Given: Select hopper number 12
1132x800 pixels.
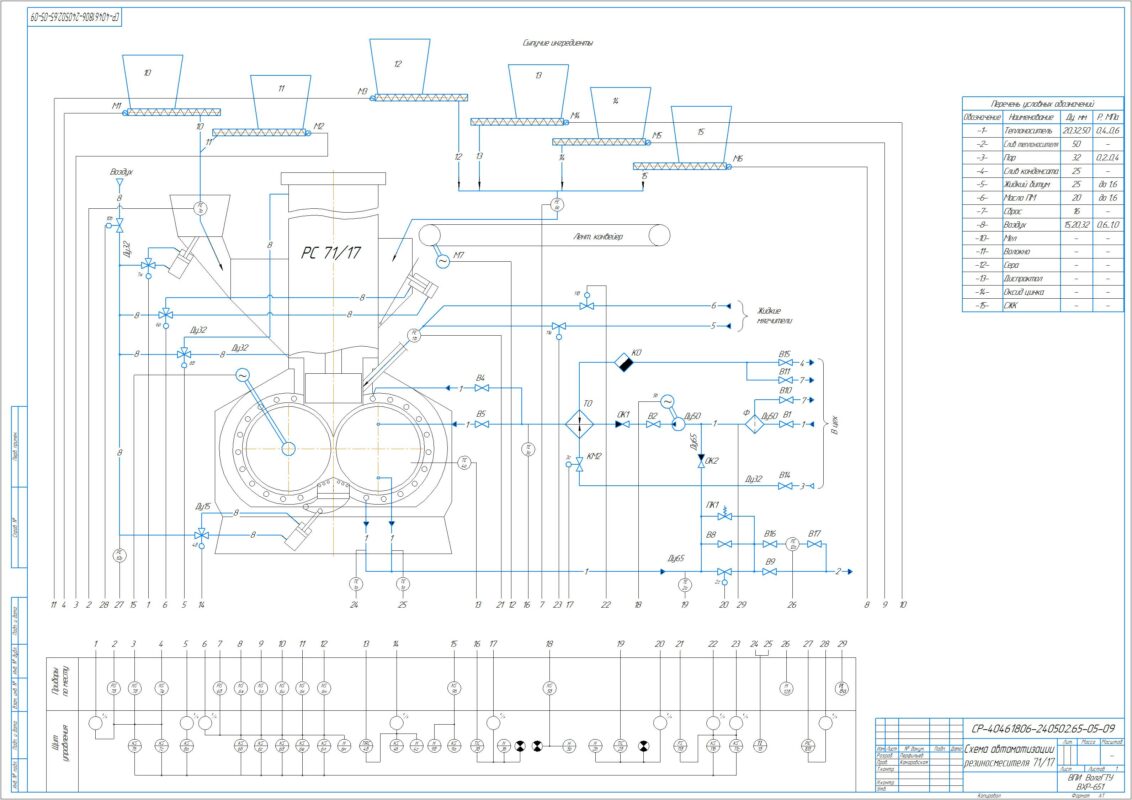Looking at the screenshot, I should (x=399, y=66).
